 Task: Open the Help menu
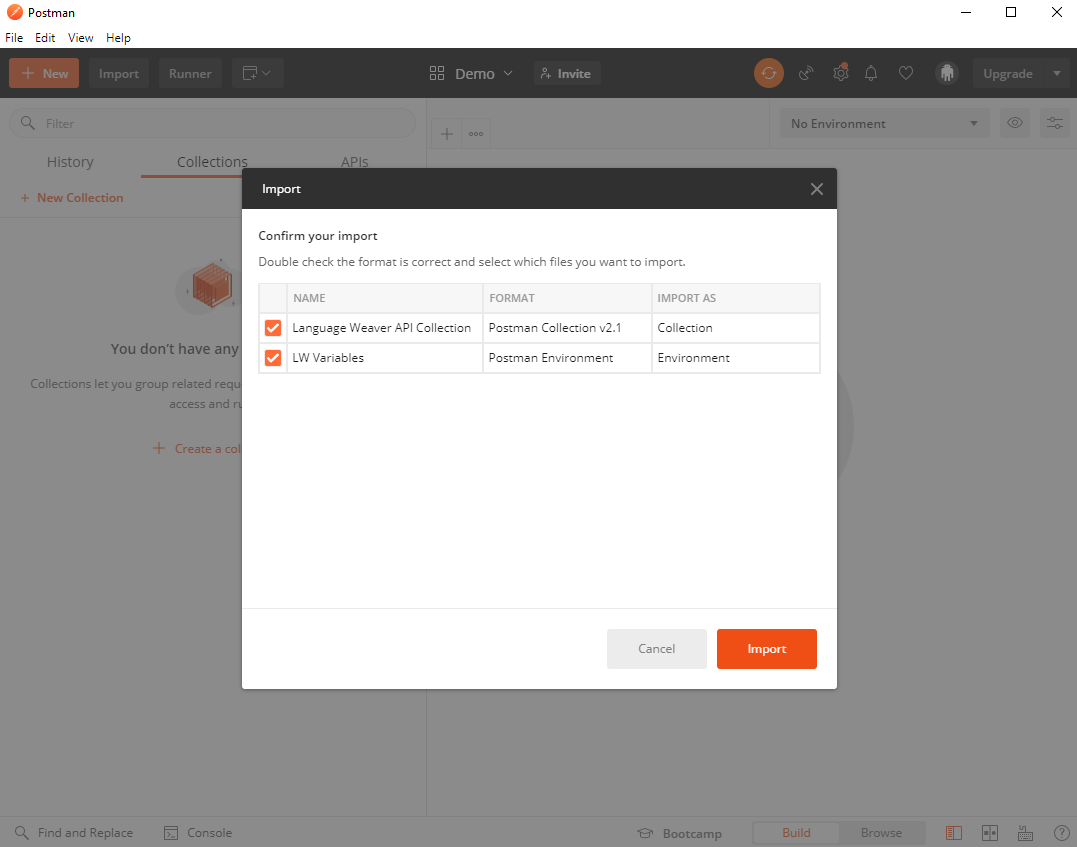pos(118,38)
